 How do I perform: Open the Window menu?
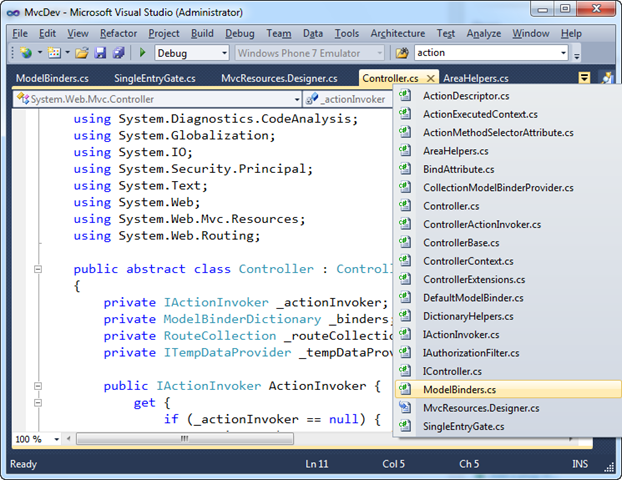(x=530, y=33)
